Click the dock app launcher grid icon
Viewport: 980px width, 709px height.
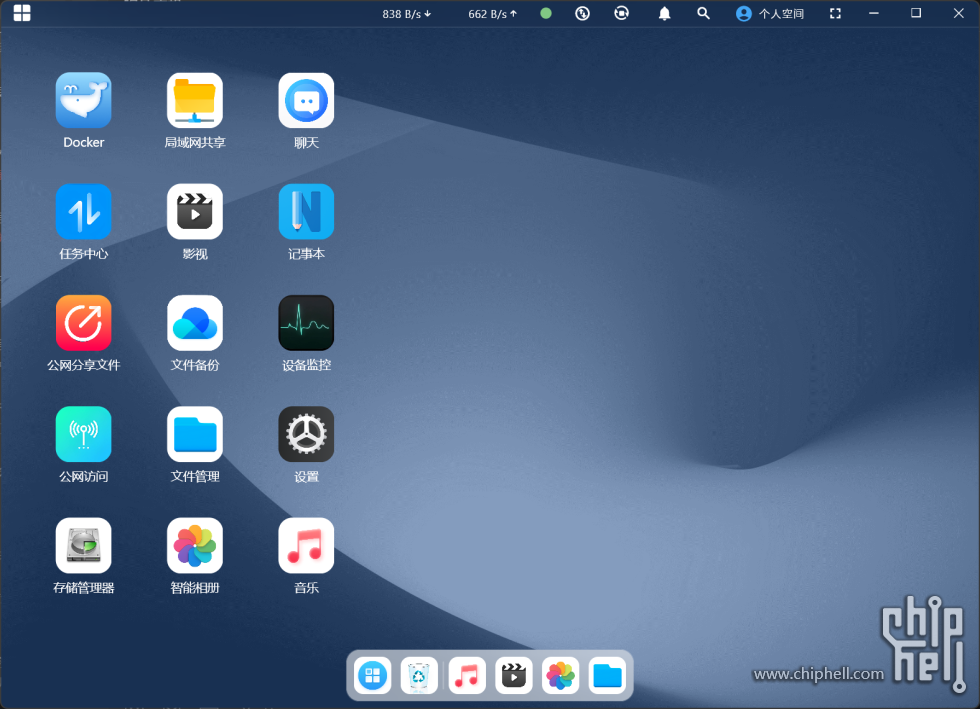(x=372, y=676)
